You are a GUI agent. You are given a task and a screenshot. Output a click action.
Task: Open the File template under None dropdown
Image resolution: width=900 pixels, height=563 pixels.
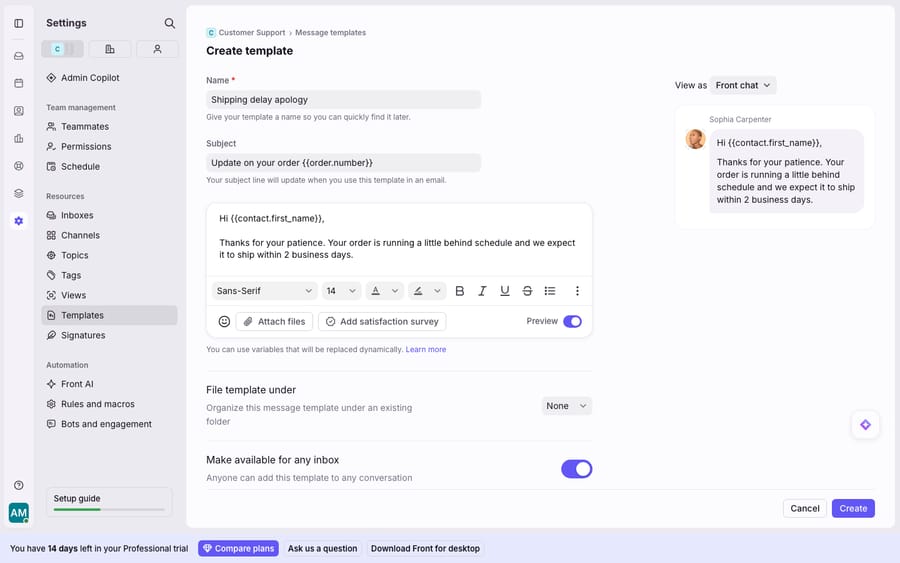(x=567, y=406)
